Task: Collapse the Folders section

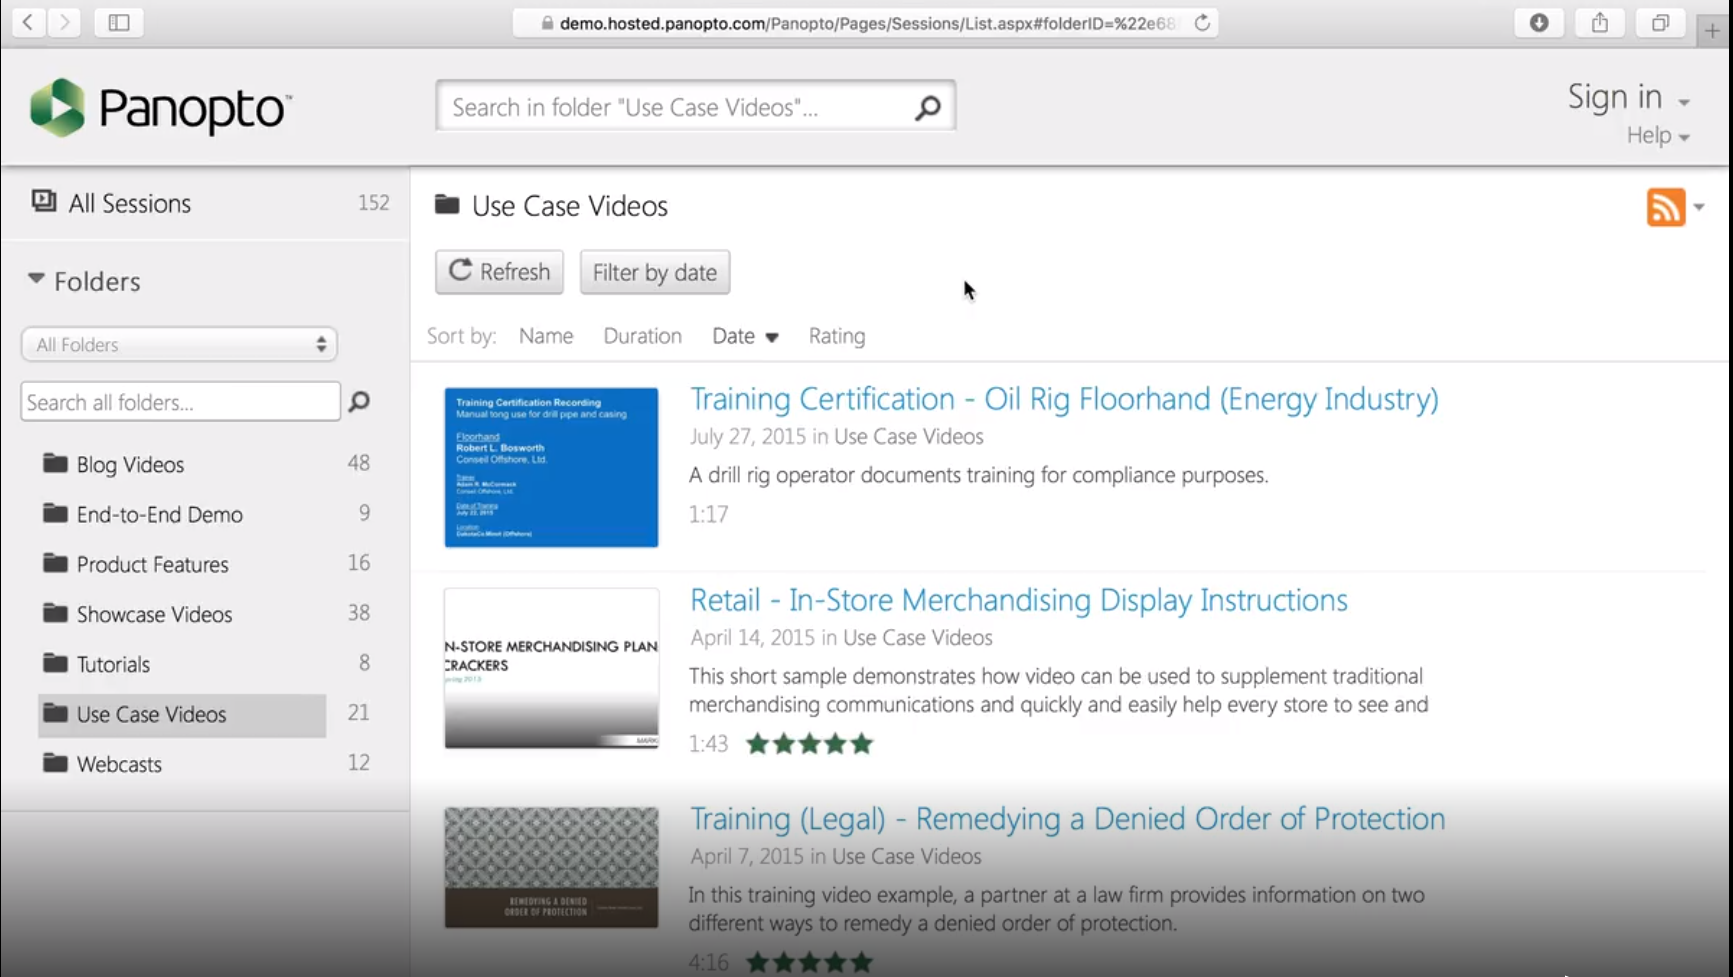Action: pyautogui.click(x=34, y=280)
